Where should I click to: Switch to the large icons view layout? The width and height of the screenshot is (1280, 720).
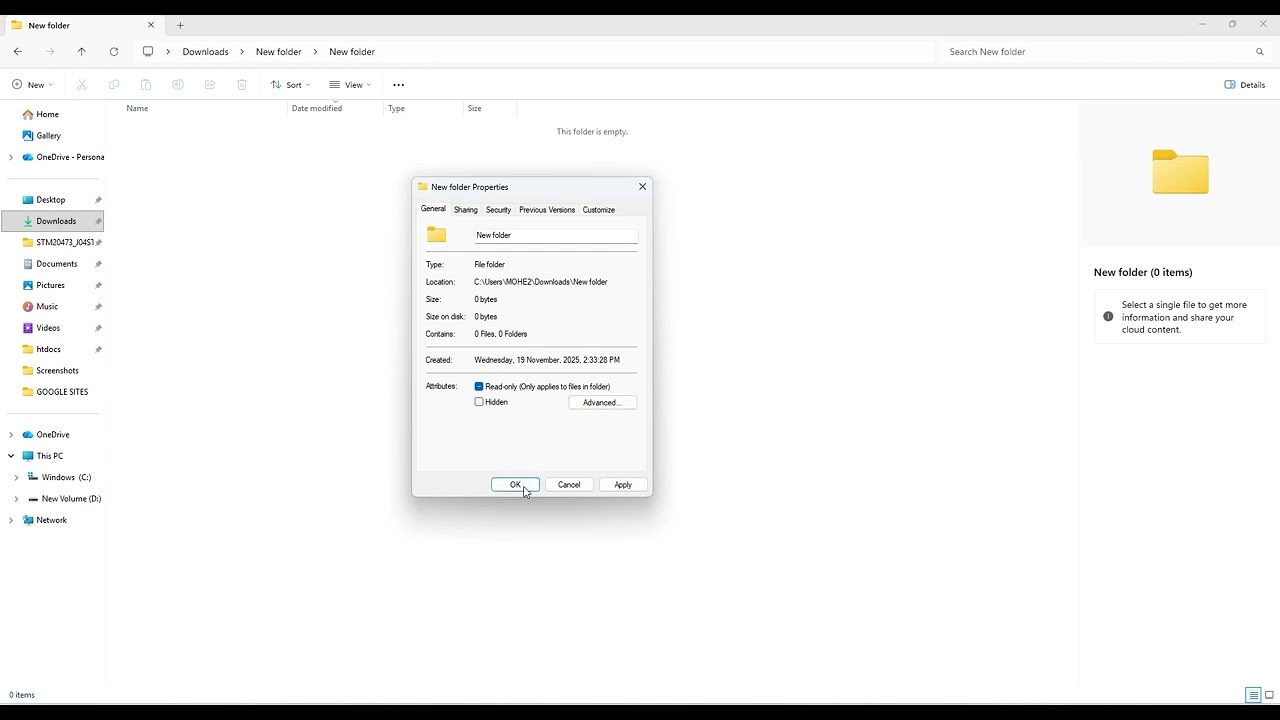1269,695
